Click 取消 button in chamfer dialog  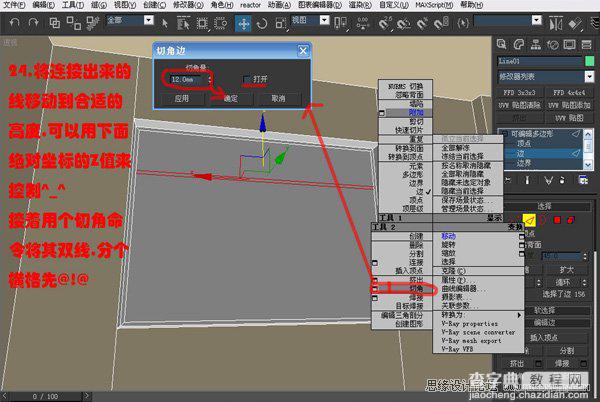[279, 98]
